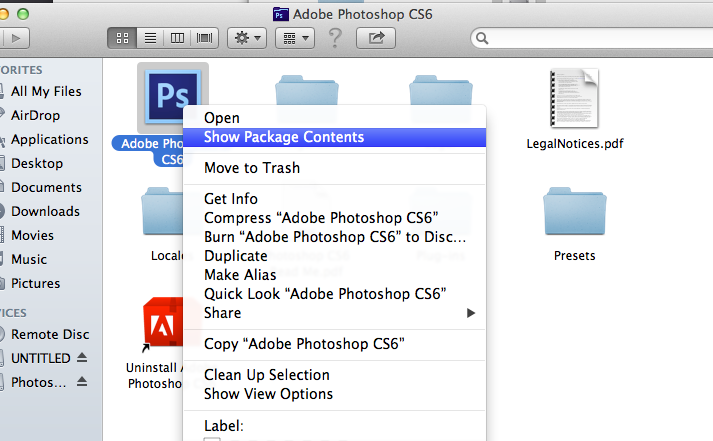The image size is (713, 441).
Task: Choose Show View Options
Action: [x=335, y=394]
